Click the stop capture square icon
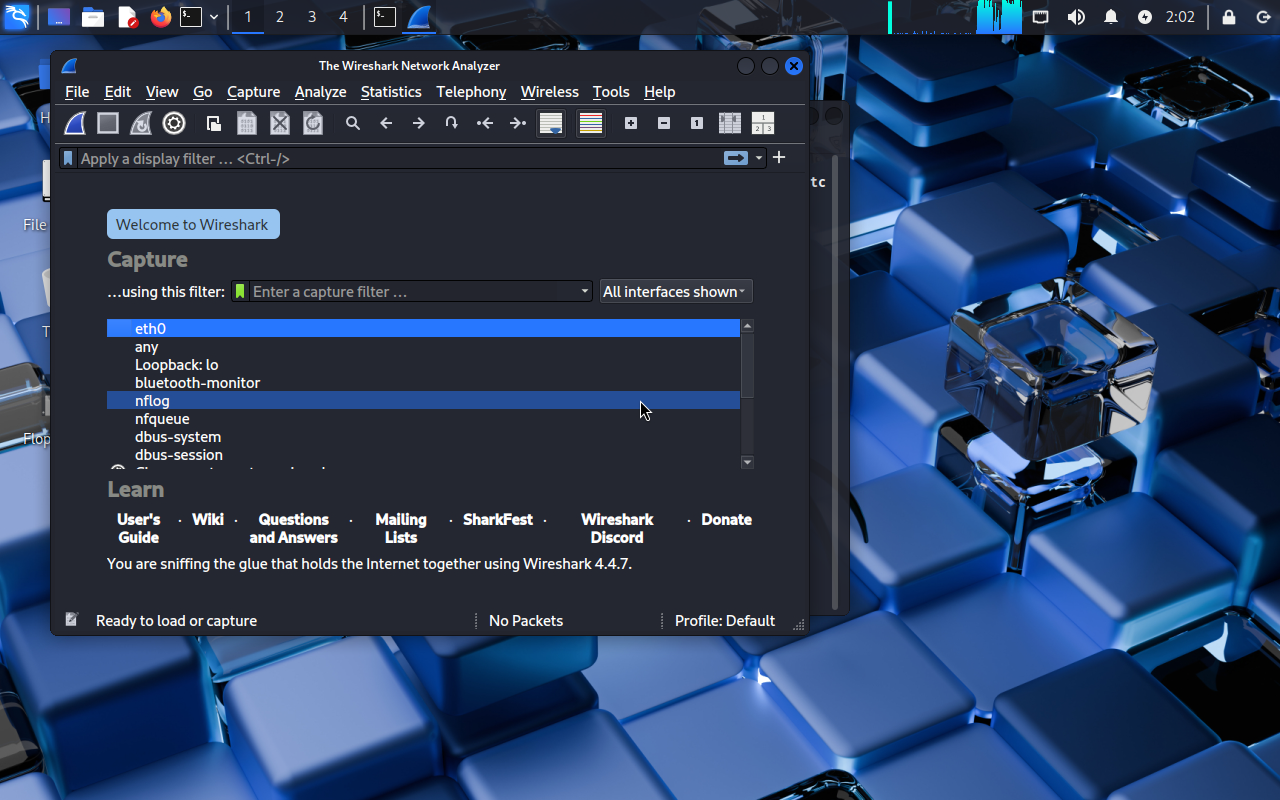 click(x=108, y=123)
